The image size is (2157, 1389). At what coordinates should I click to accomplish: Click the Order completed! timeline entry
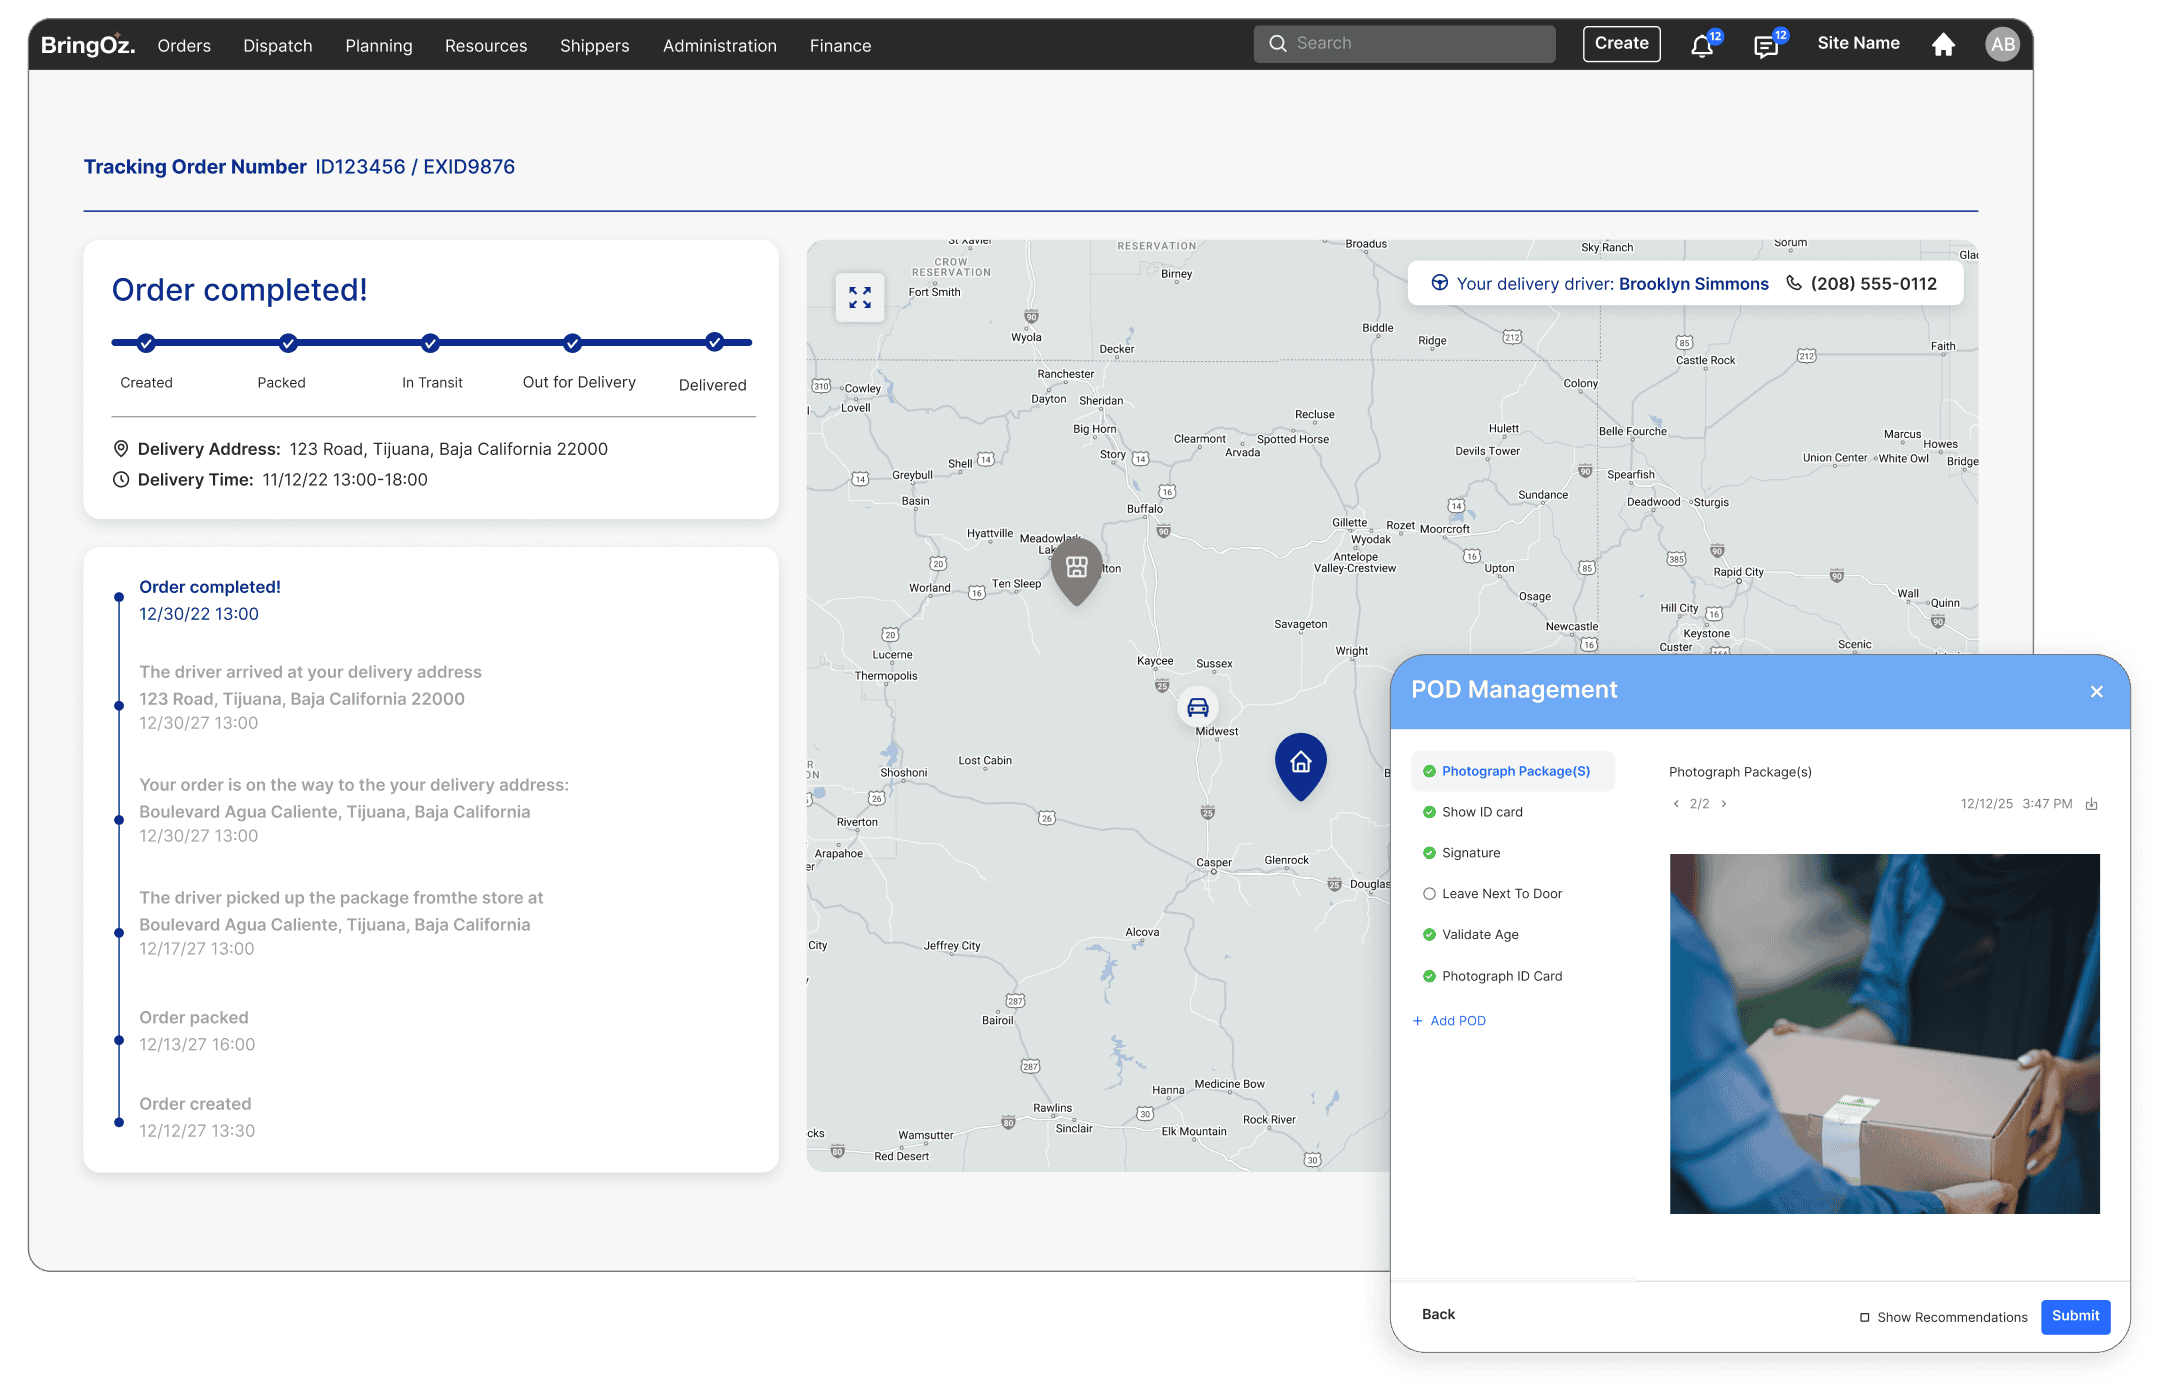coord(210,600)
